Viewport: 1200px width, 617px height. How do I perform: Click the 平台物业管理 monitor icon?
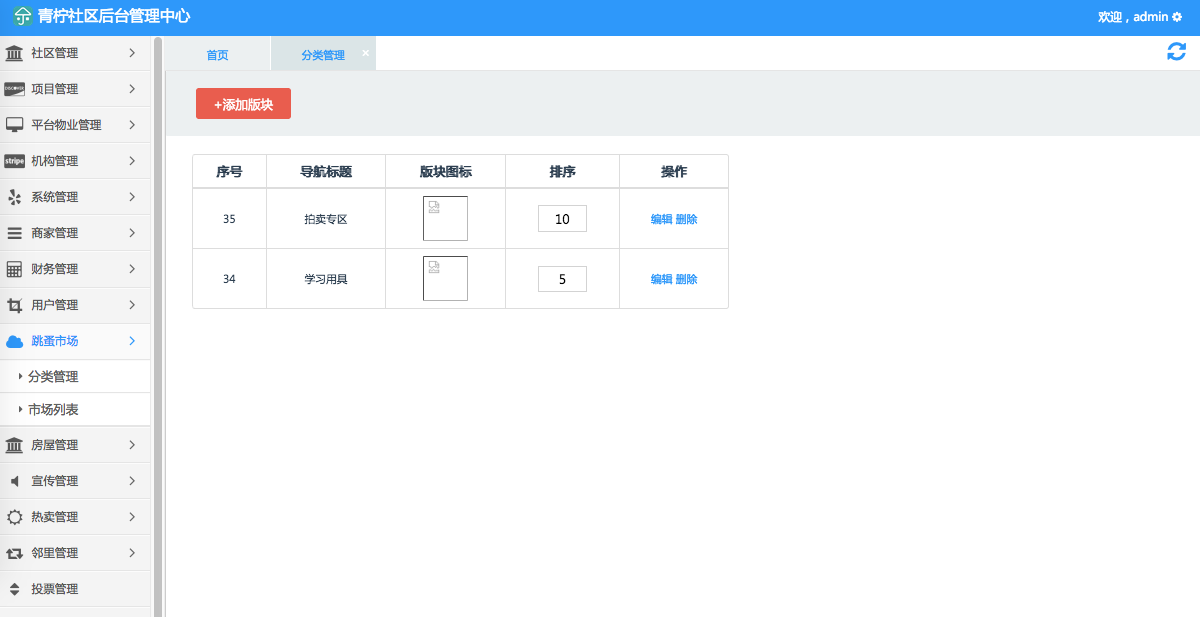tap(14, 125)
